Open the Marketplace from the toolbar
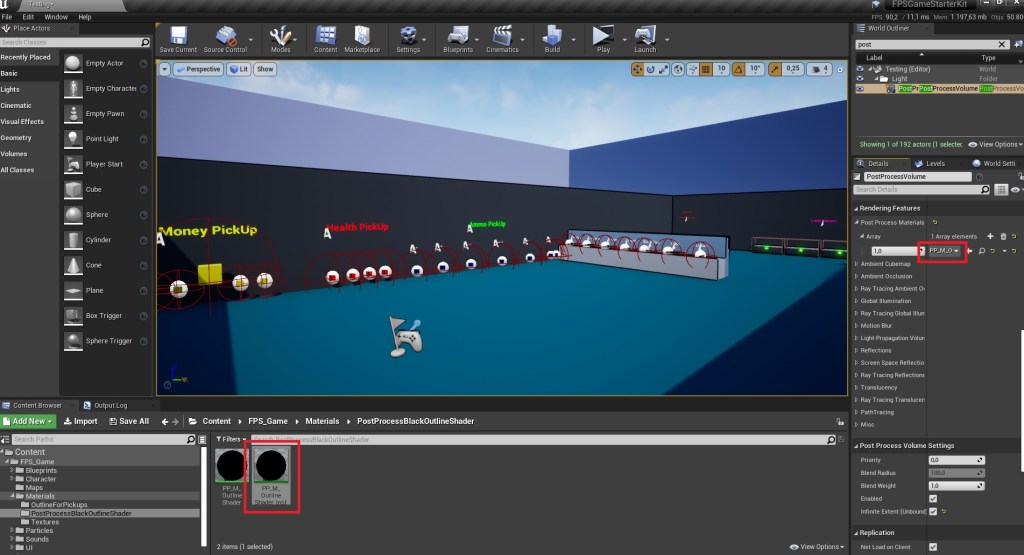Viewport: 1024px width, 555px height. (x=361, y=37)
